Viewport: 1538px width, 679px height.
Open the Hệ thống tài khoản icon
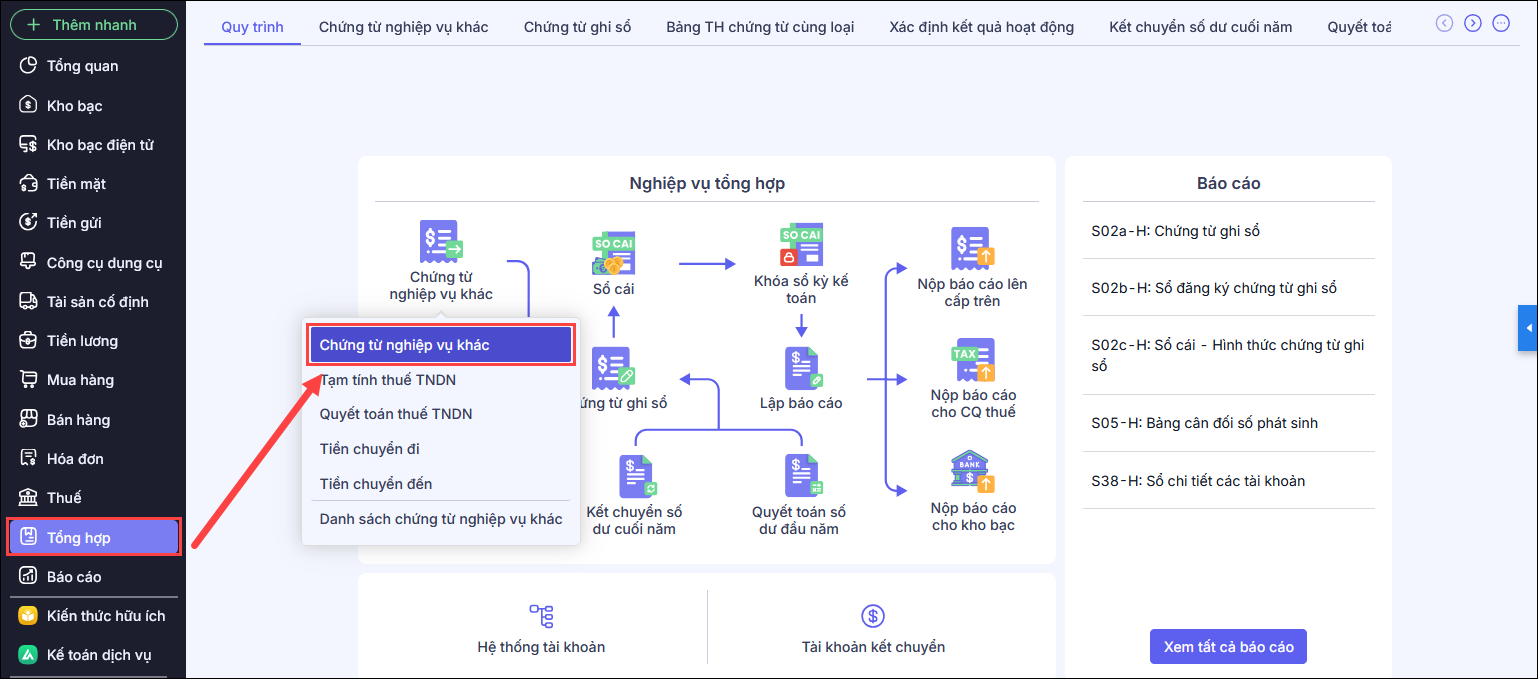click(x=541, y=616)
